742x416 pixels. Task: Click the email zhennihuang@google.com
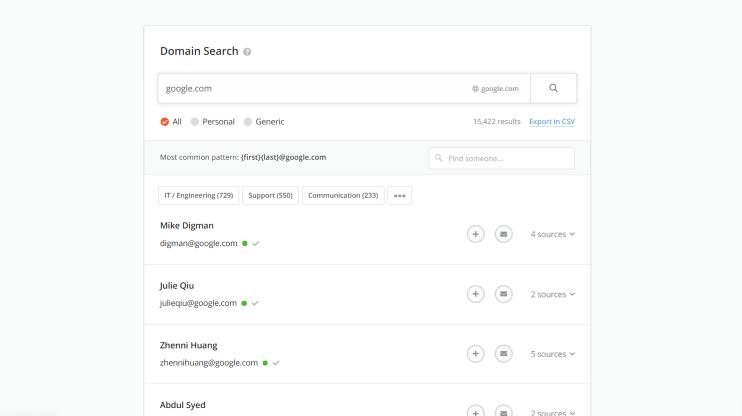tap(209, 363)
